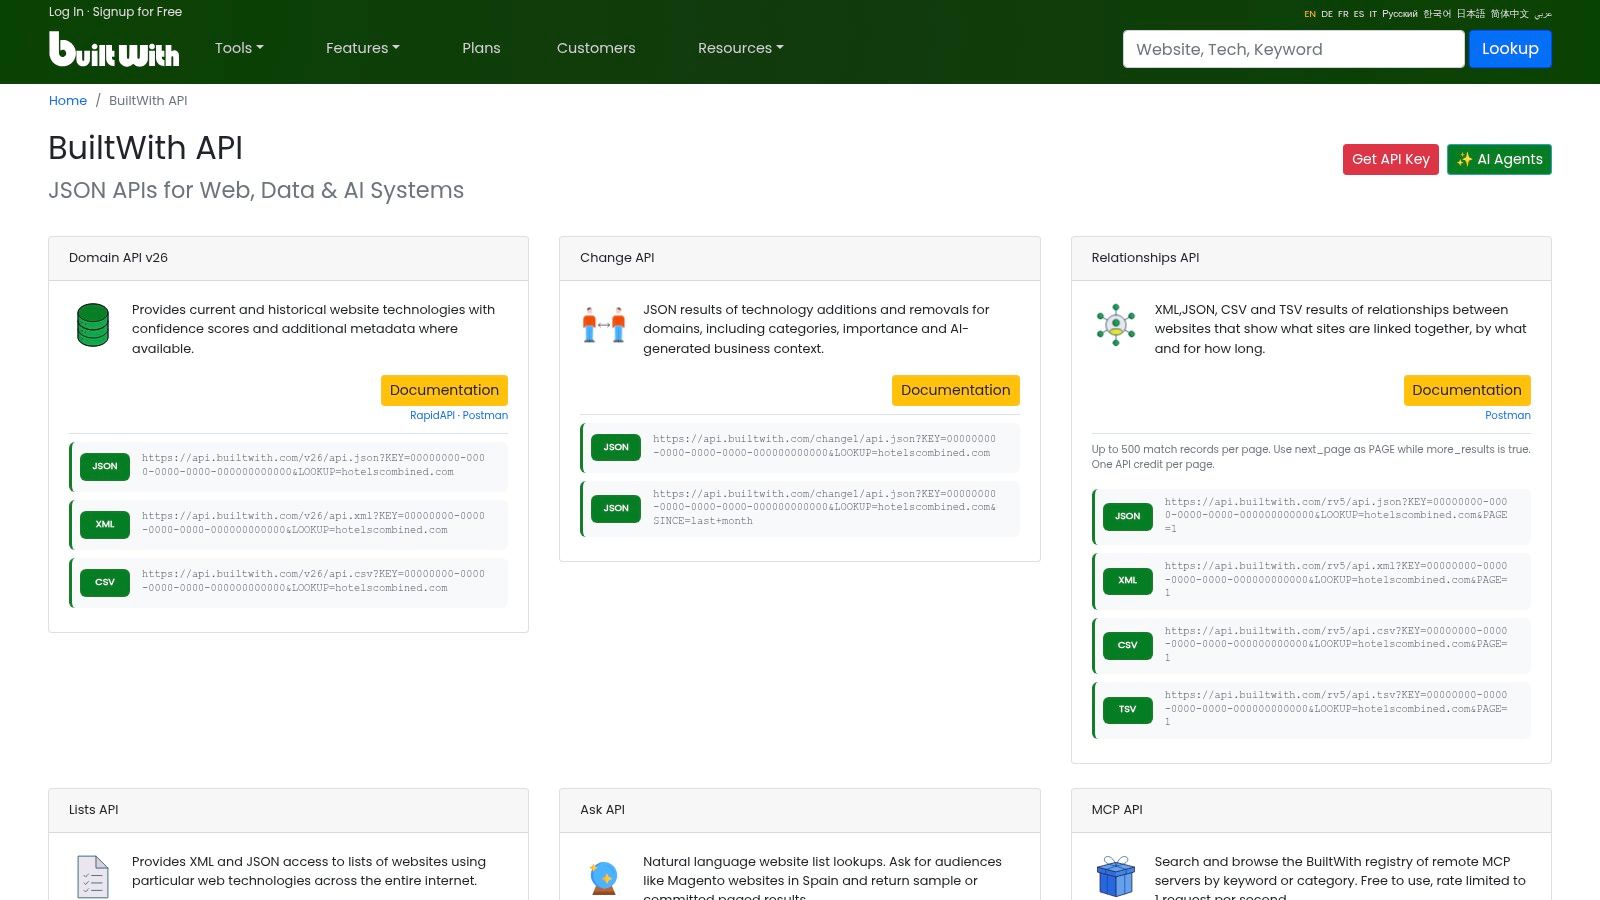Click the Get API Key button
The width and height of the screenshot is (1600, 900).
pyautogui.click(x=1391, y=159)
